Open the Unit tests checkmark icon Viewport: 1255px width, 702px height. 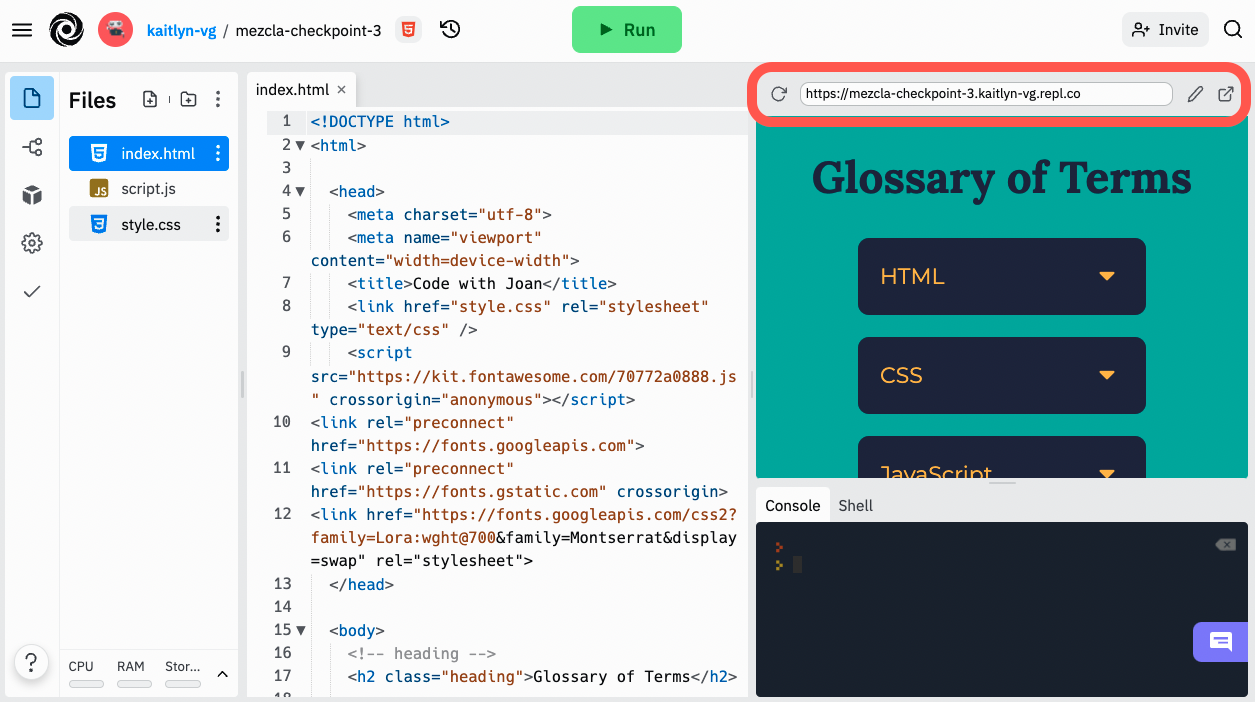[32, 291]
